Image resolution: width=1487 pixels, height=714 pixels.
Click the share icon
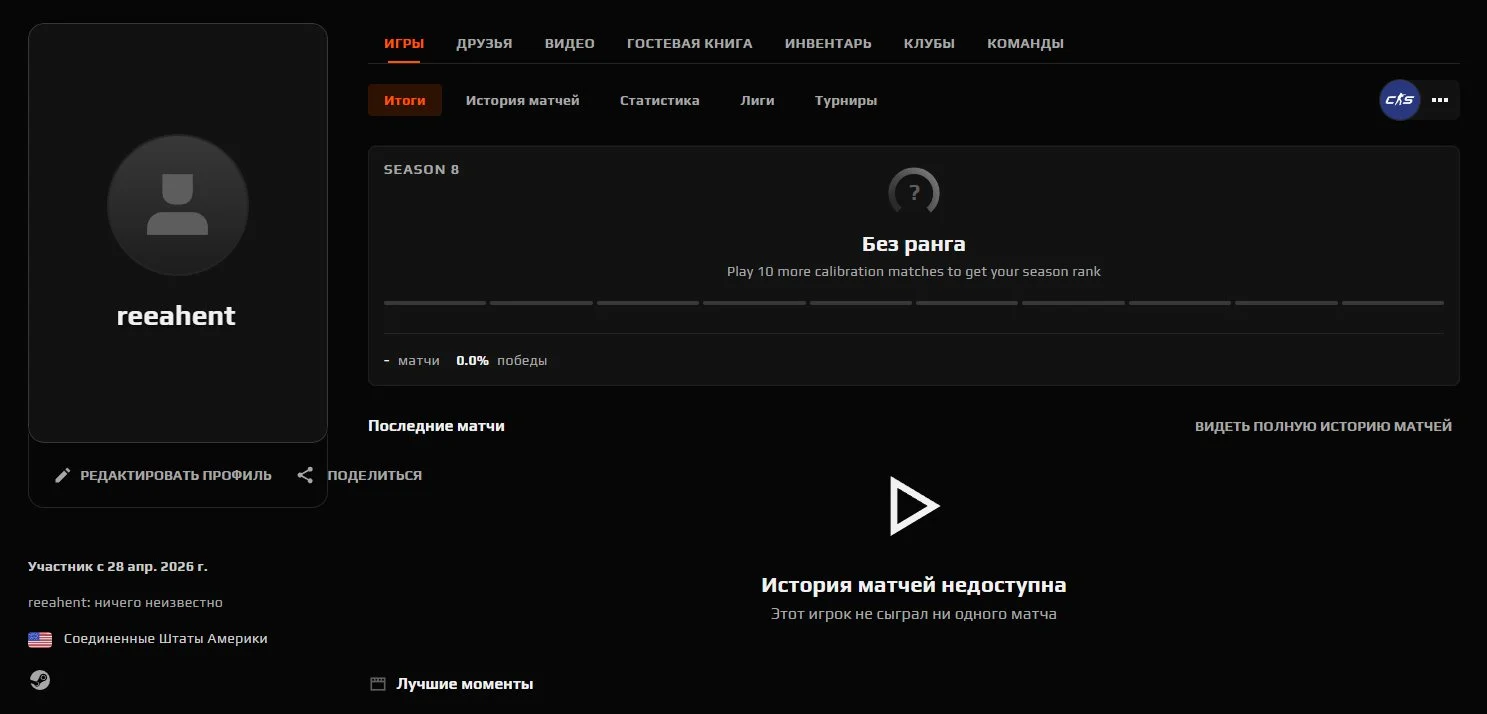pyautogui.click(x=306, y=476)
